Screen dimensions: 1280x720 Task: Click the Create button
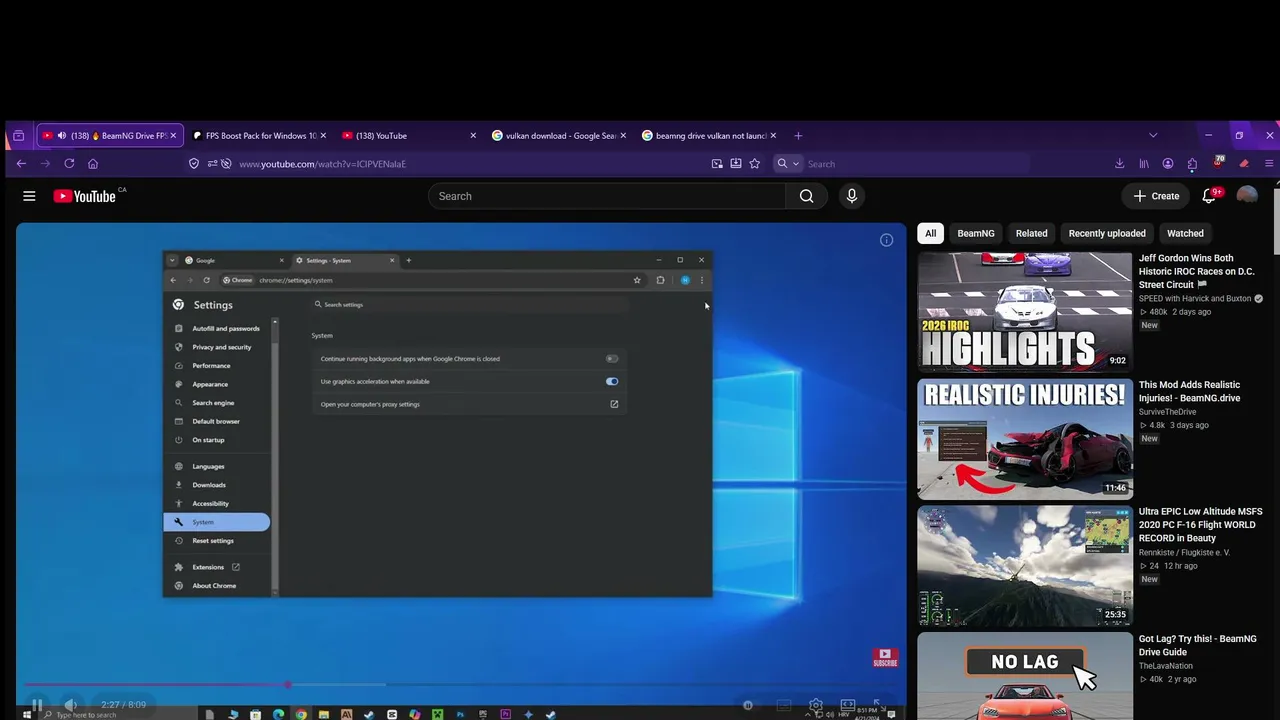[1157, 196]
